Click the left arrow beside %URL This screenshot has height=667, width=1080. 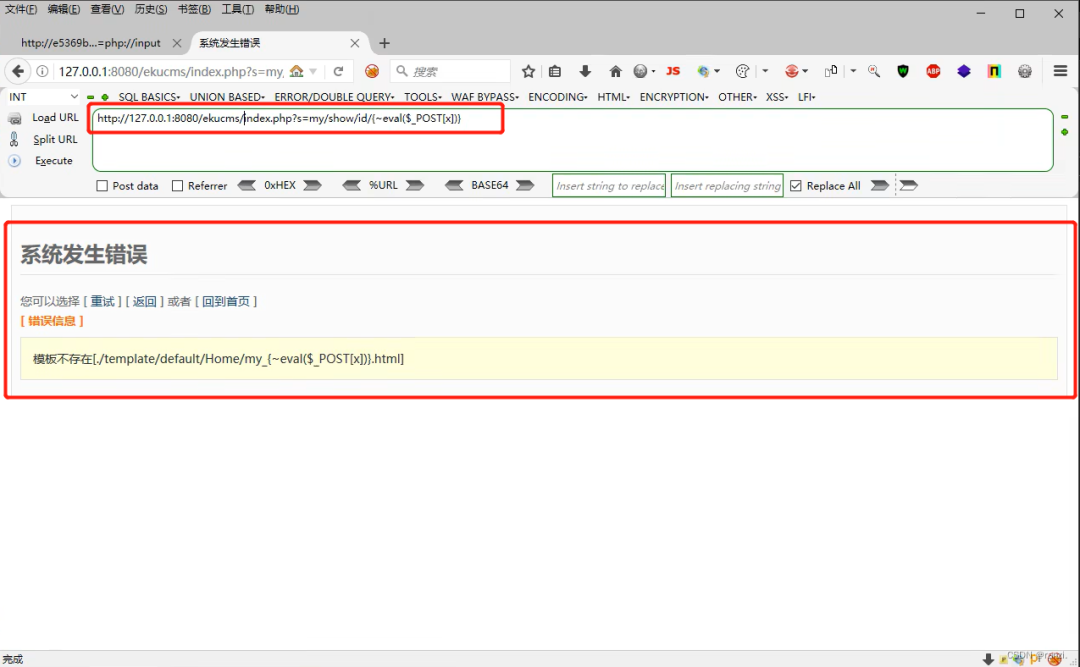pos(351,185)
